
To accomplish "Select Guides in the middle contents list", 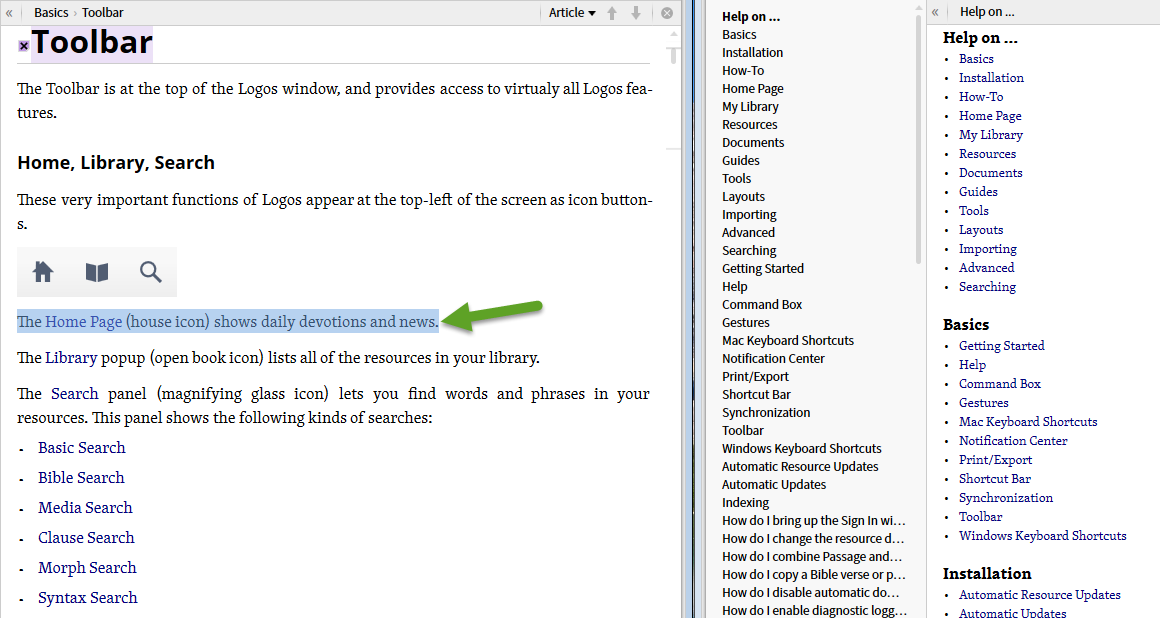I will click(x=741, y=161).
